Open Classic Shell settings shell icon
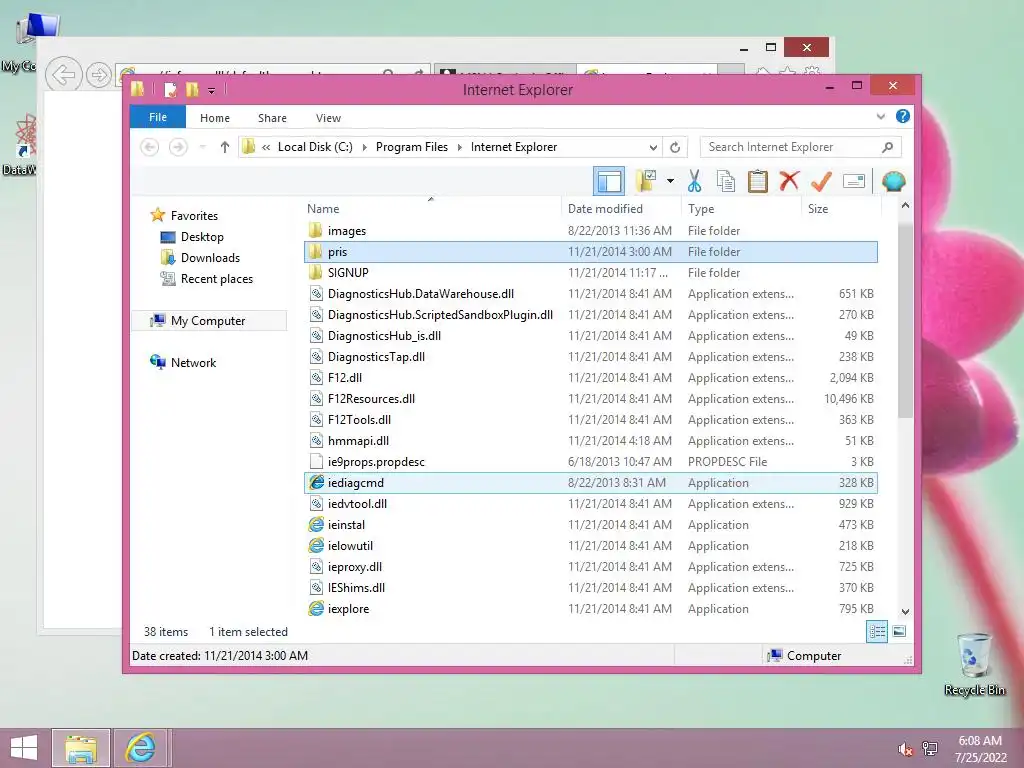 (x=893, y=181)
